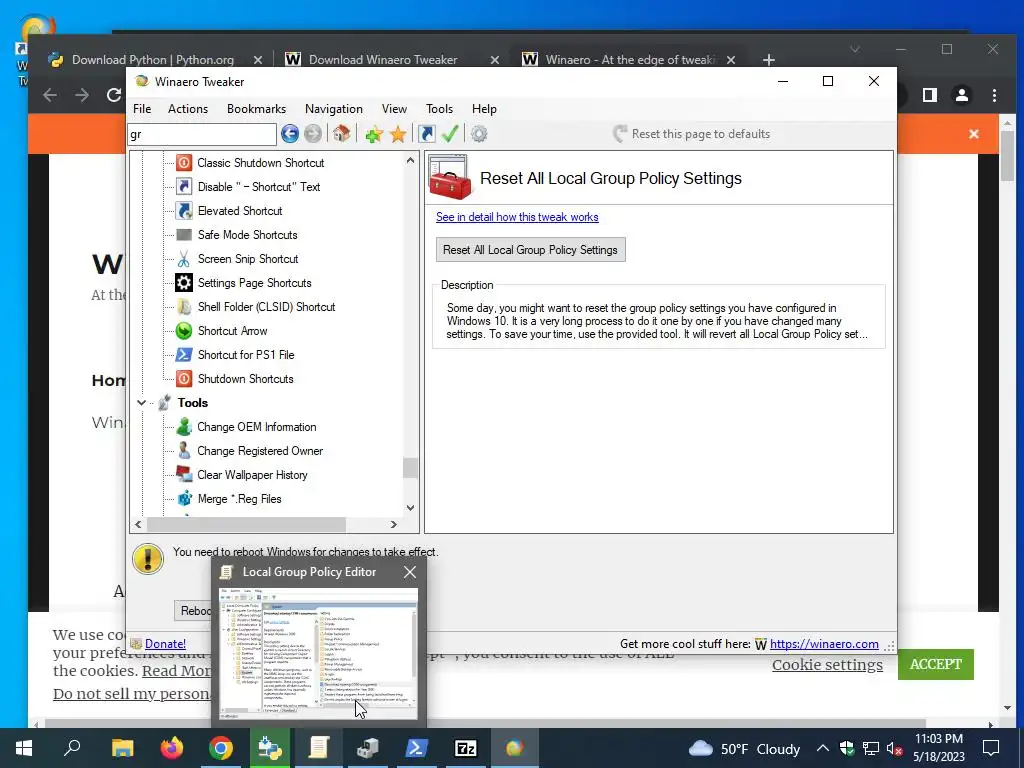
Task: Open 7-Zip from the taskbar
Action: click(x=466, y=748)
